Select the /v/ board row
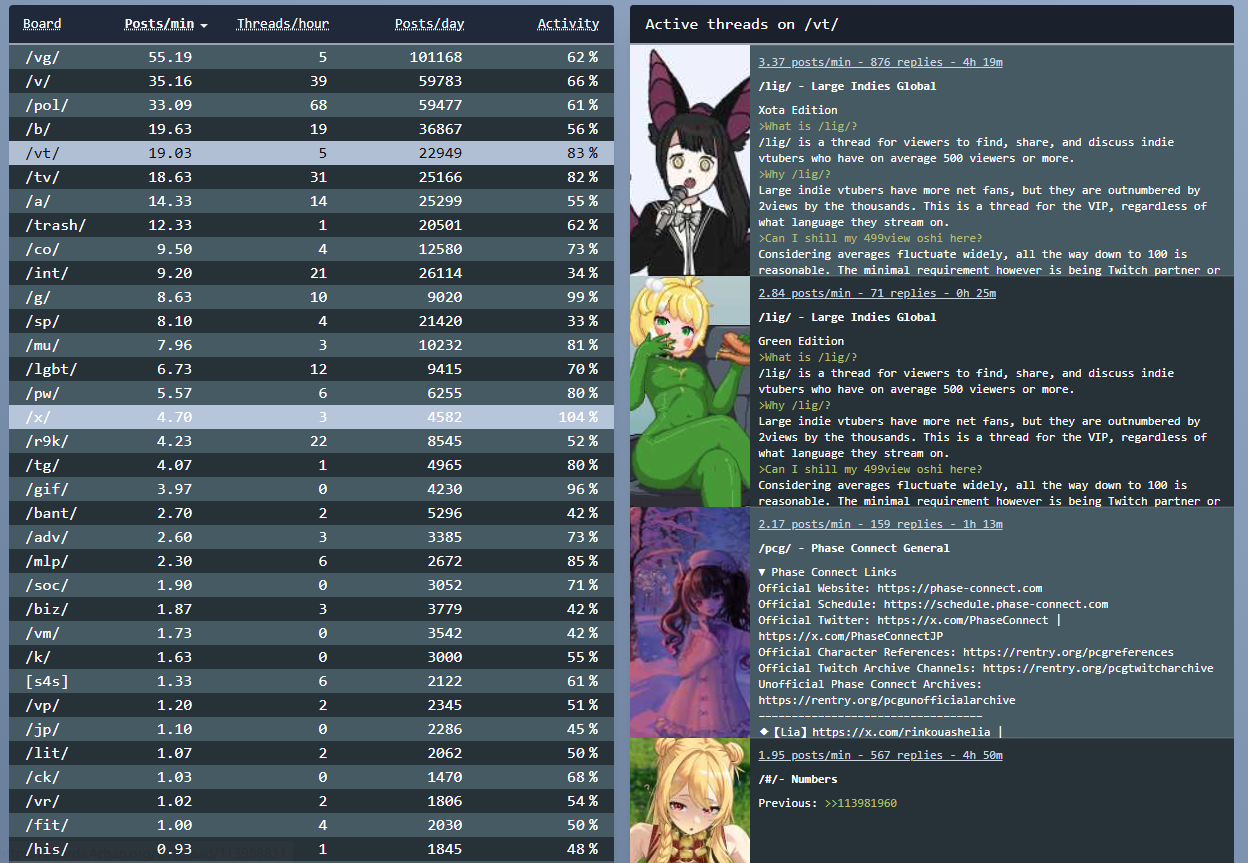 coord(311,81)
